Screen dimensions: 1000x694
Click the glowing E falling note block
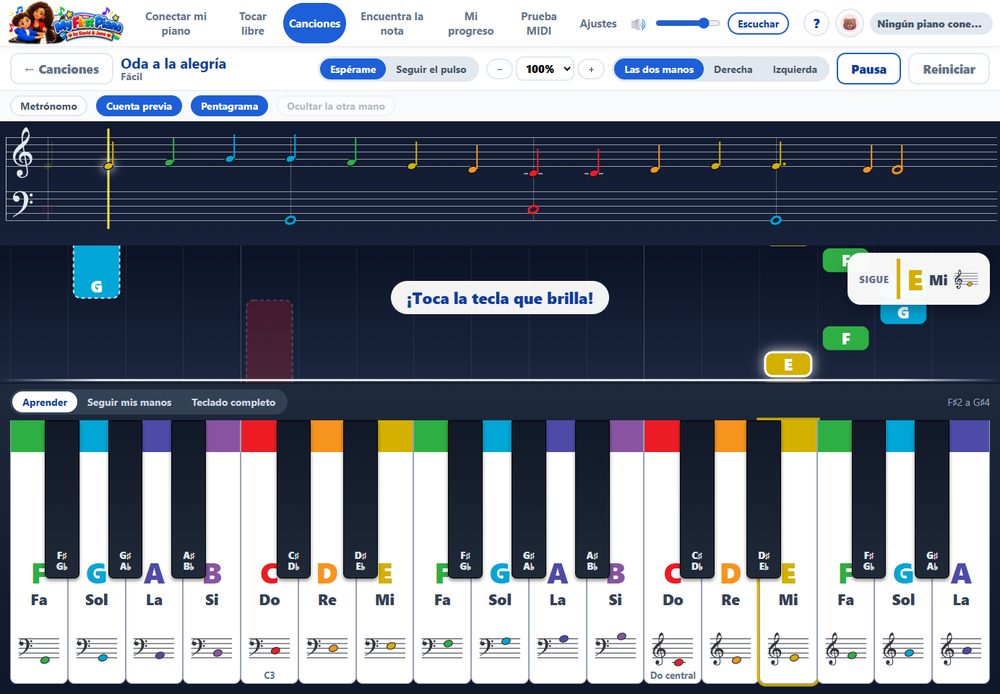[x=788, y=365]
